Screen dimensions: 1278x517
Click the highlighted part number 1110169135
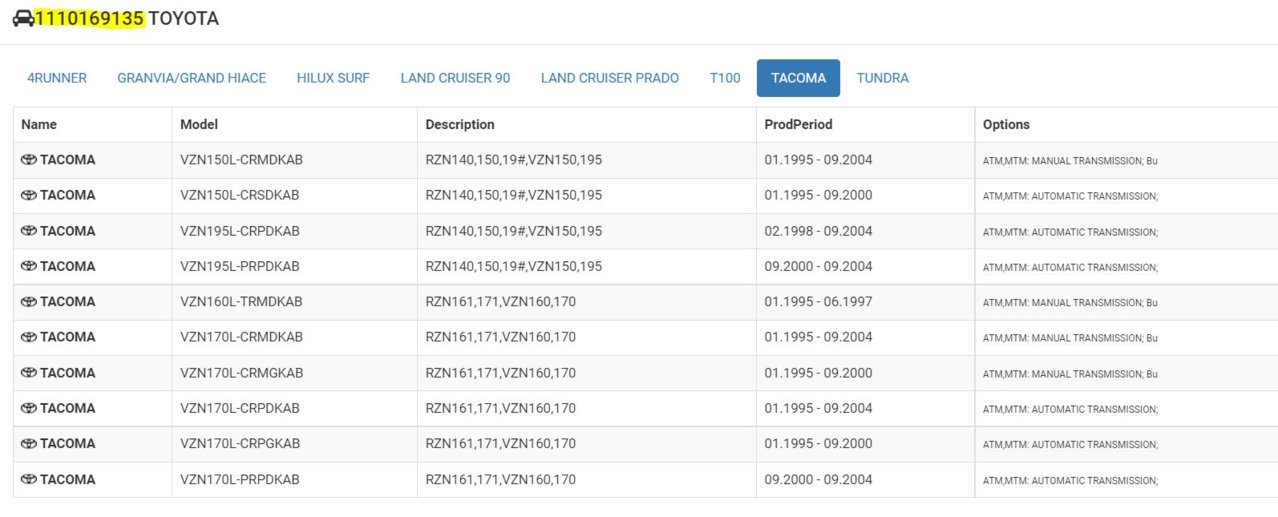coord(90,18)
